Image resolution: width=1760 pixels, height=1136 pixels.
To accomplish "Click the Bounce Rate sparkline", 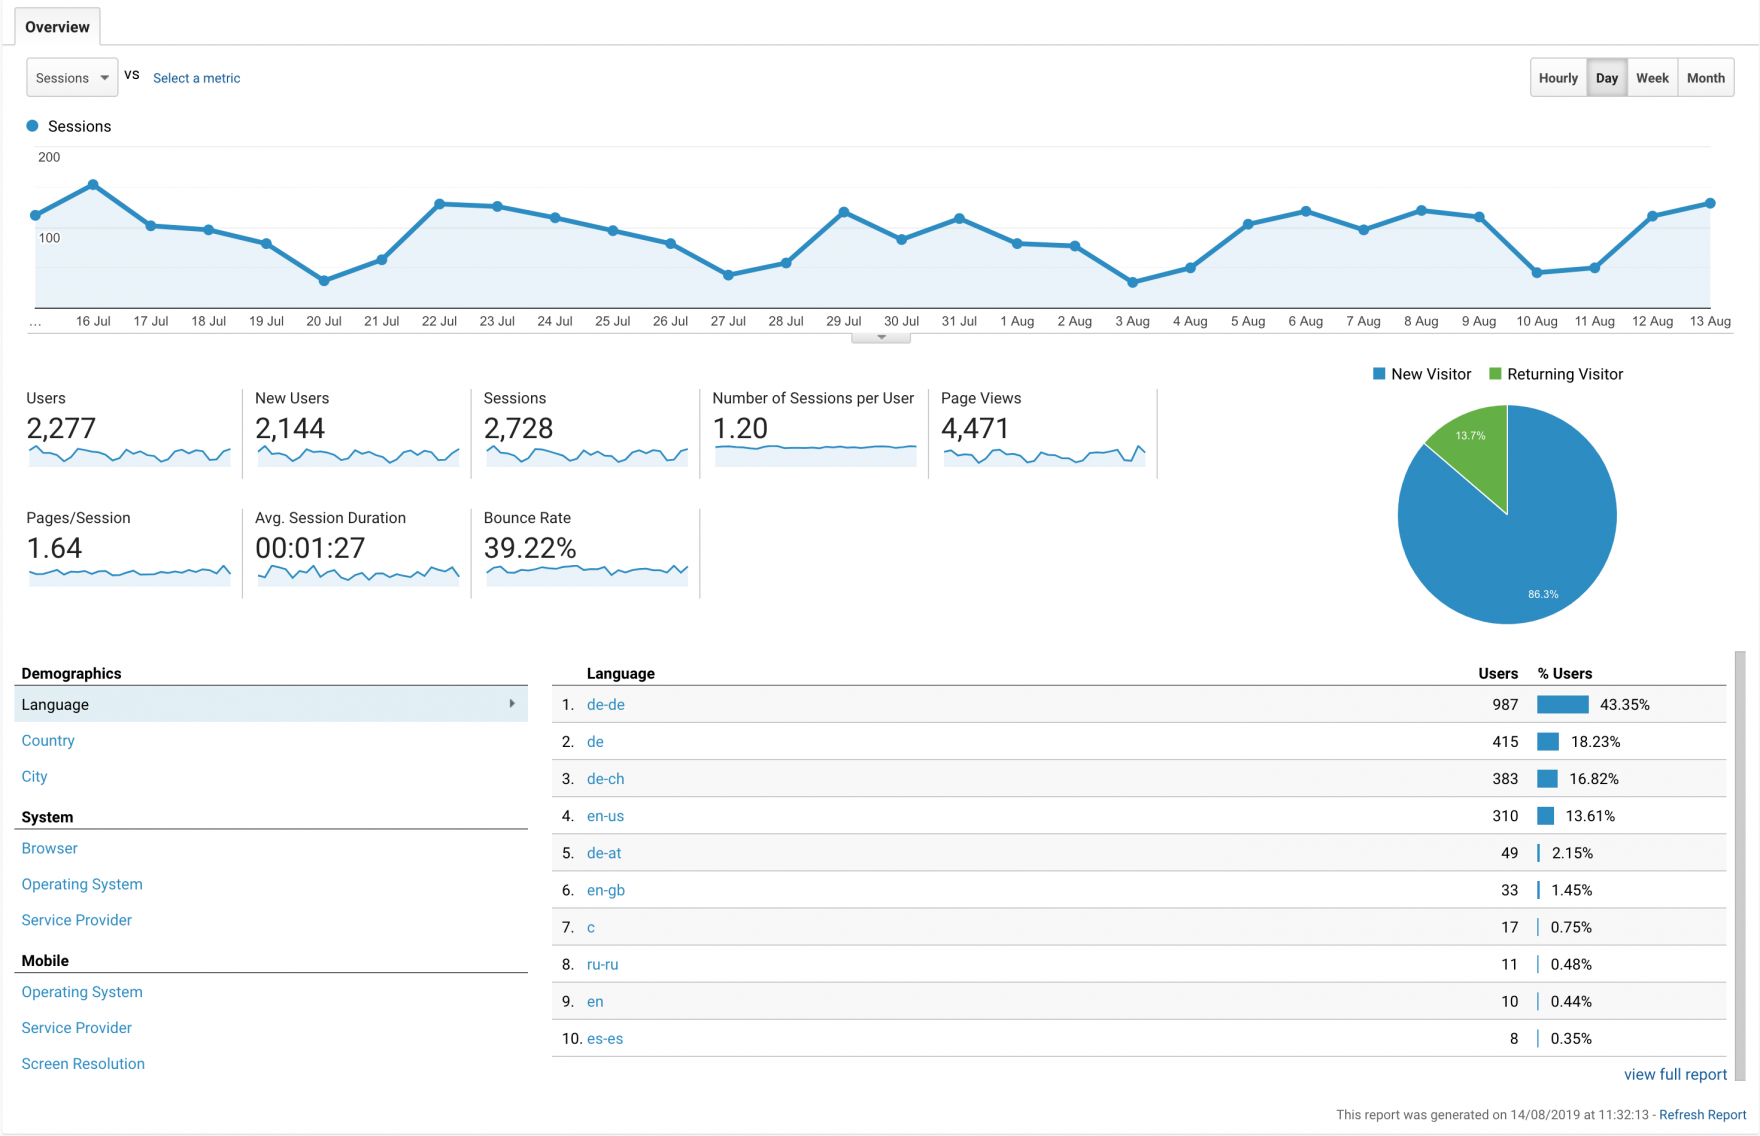I will click(x=587, y=572).
